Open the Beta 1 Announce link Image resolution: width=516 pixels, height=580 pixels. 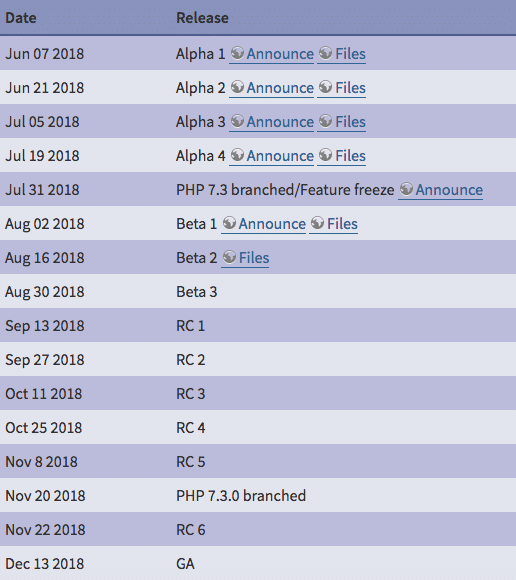263,224
